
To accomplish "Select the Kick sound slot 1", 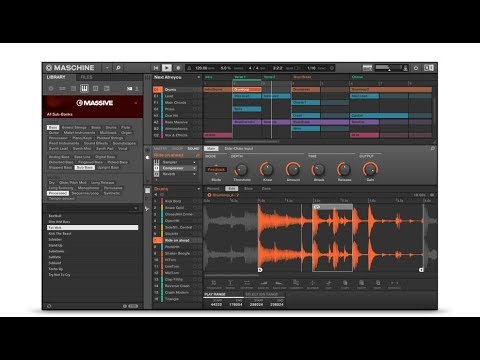I will pyautogui.click(x=177, y=201).
